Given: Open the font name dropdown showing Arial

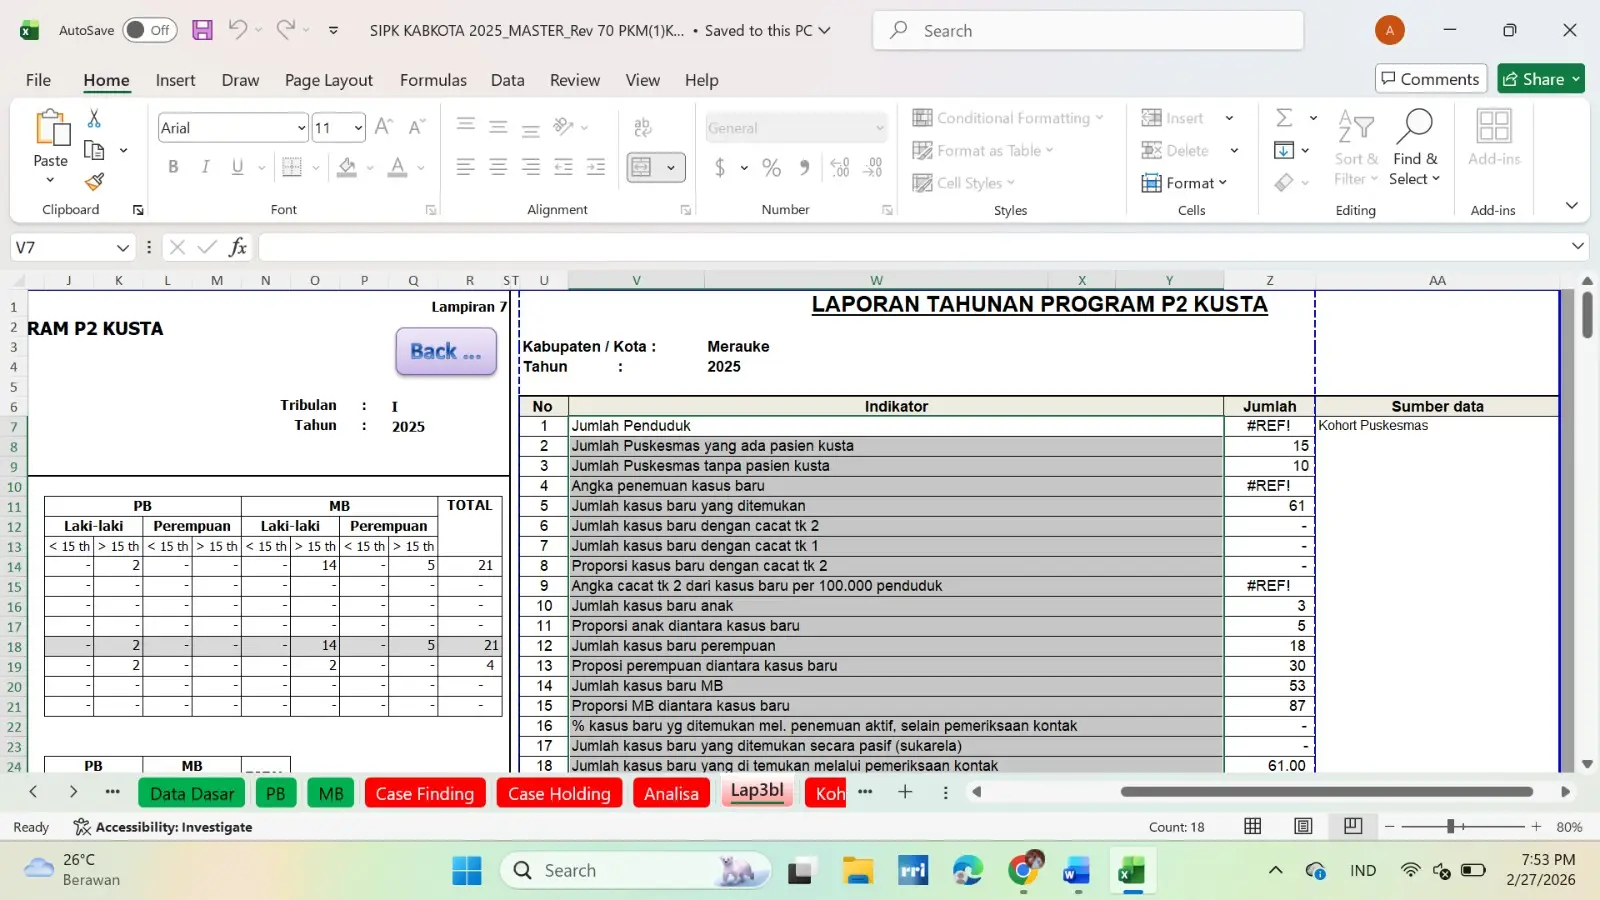Looking at the screenshot, I should 301,128.
